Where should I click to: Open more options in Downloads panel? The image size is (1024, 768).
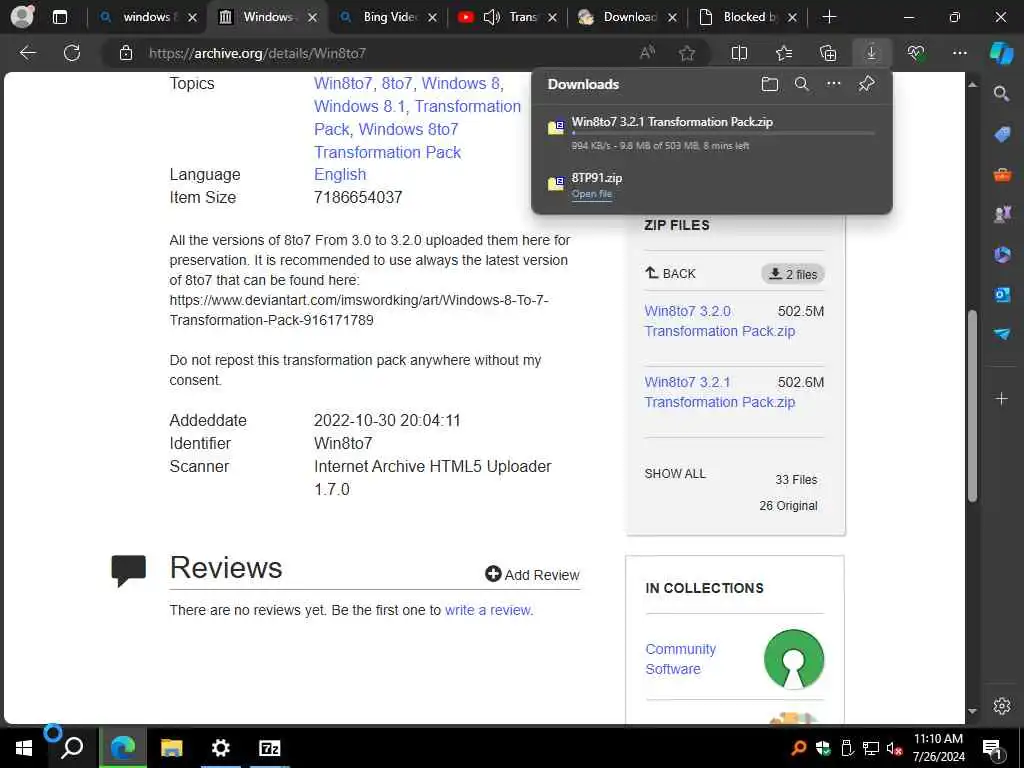coord(833,84)
